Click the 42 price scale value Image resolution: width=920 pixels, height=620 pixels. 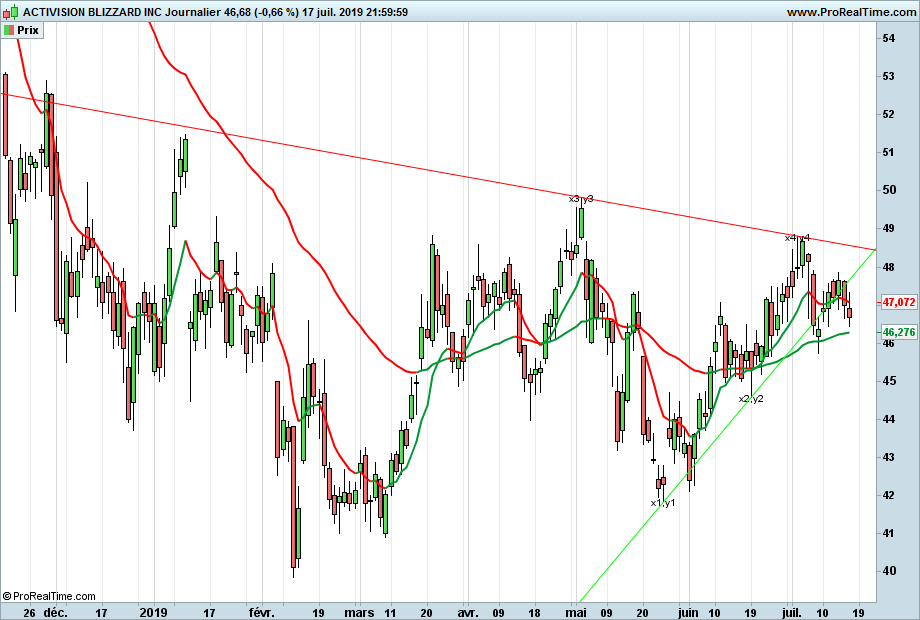[888, 495]
